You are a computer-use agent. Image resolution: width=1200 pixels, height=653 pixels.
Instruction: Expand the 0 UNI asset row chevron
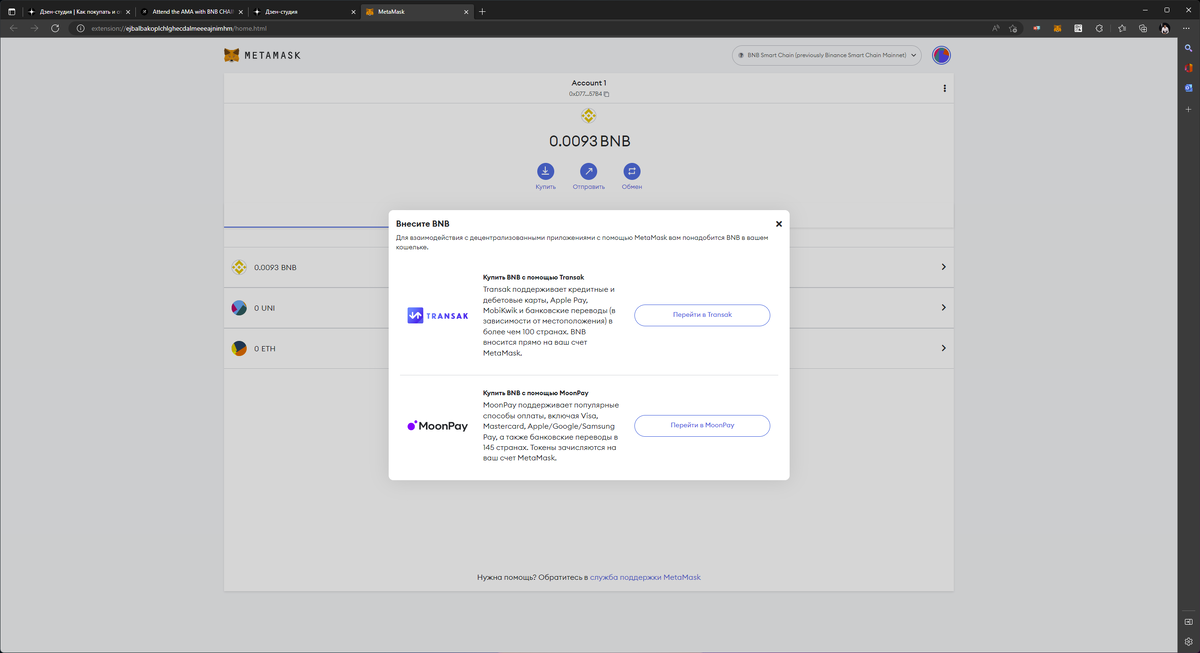click(943, 308)
